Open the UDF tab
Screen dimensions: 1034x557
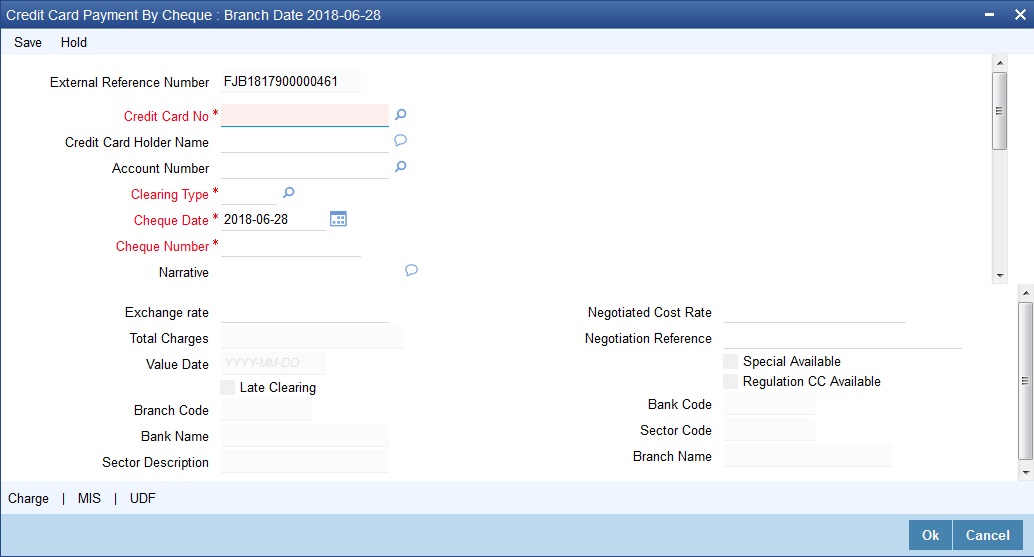pyautogui.click(x=142, y=498)
